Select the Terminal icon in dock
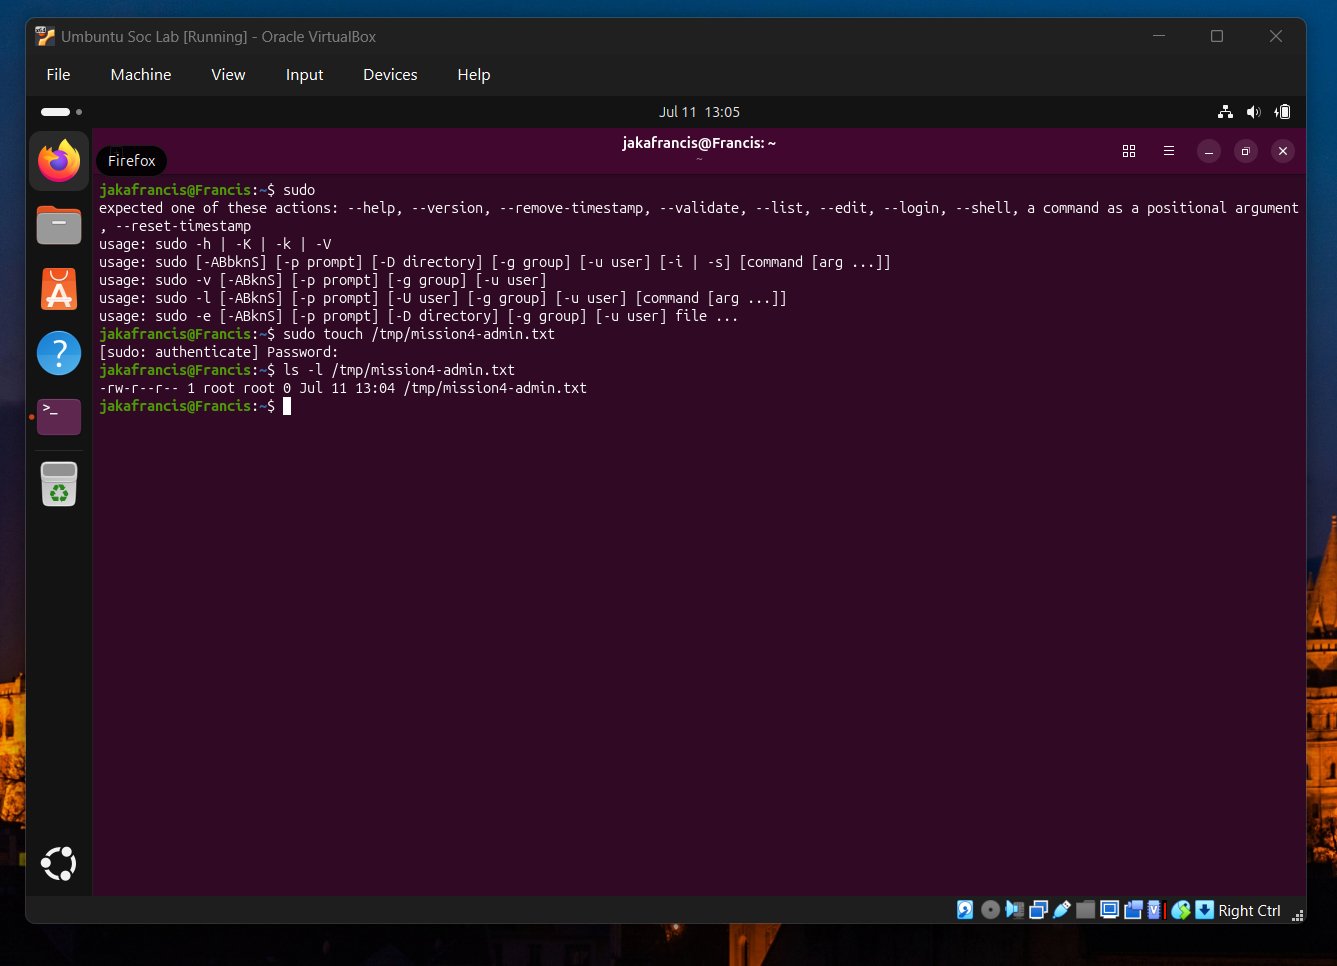The height and width of the screenshot is (966, 1337). coord(59,417)
